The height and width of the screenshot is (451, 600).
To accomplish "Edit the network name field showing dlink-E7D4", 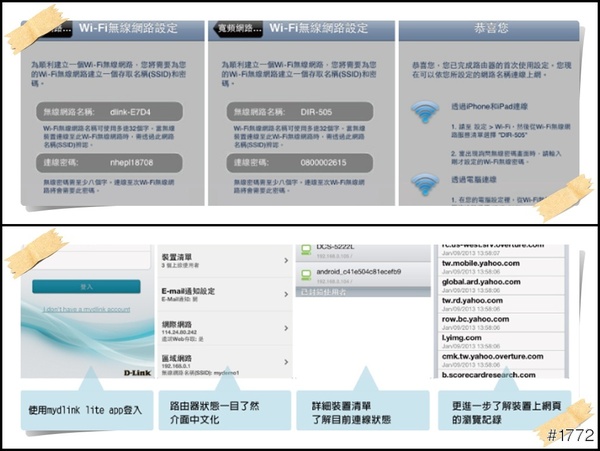I will click(109, 112).
